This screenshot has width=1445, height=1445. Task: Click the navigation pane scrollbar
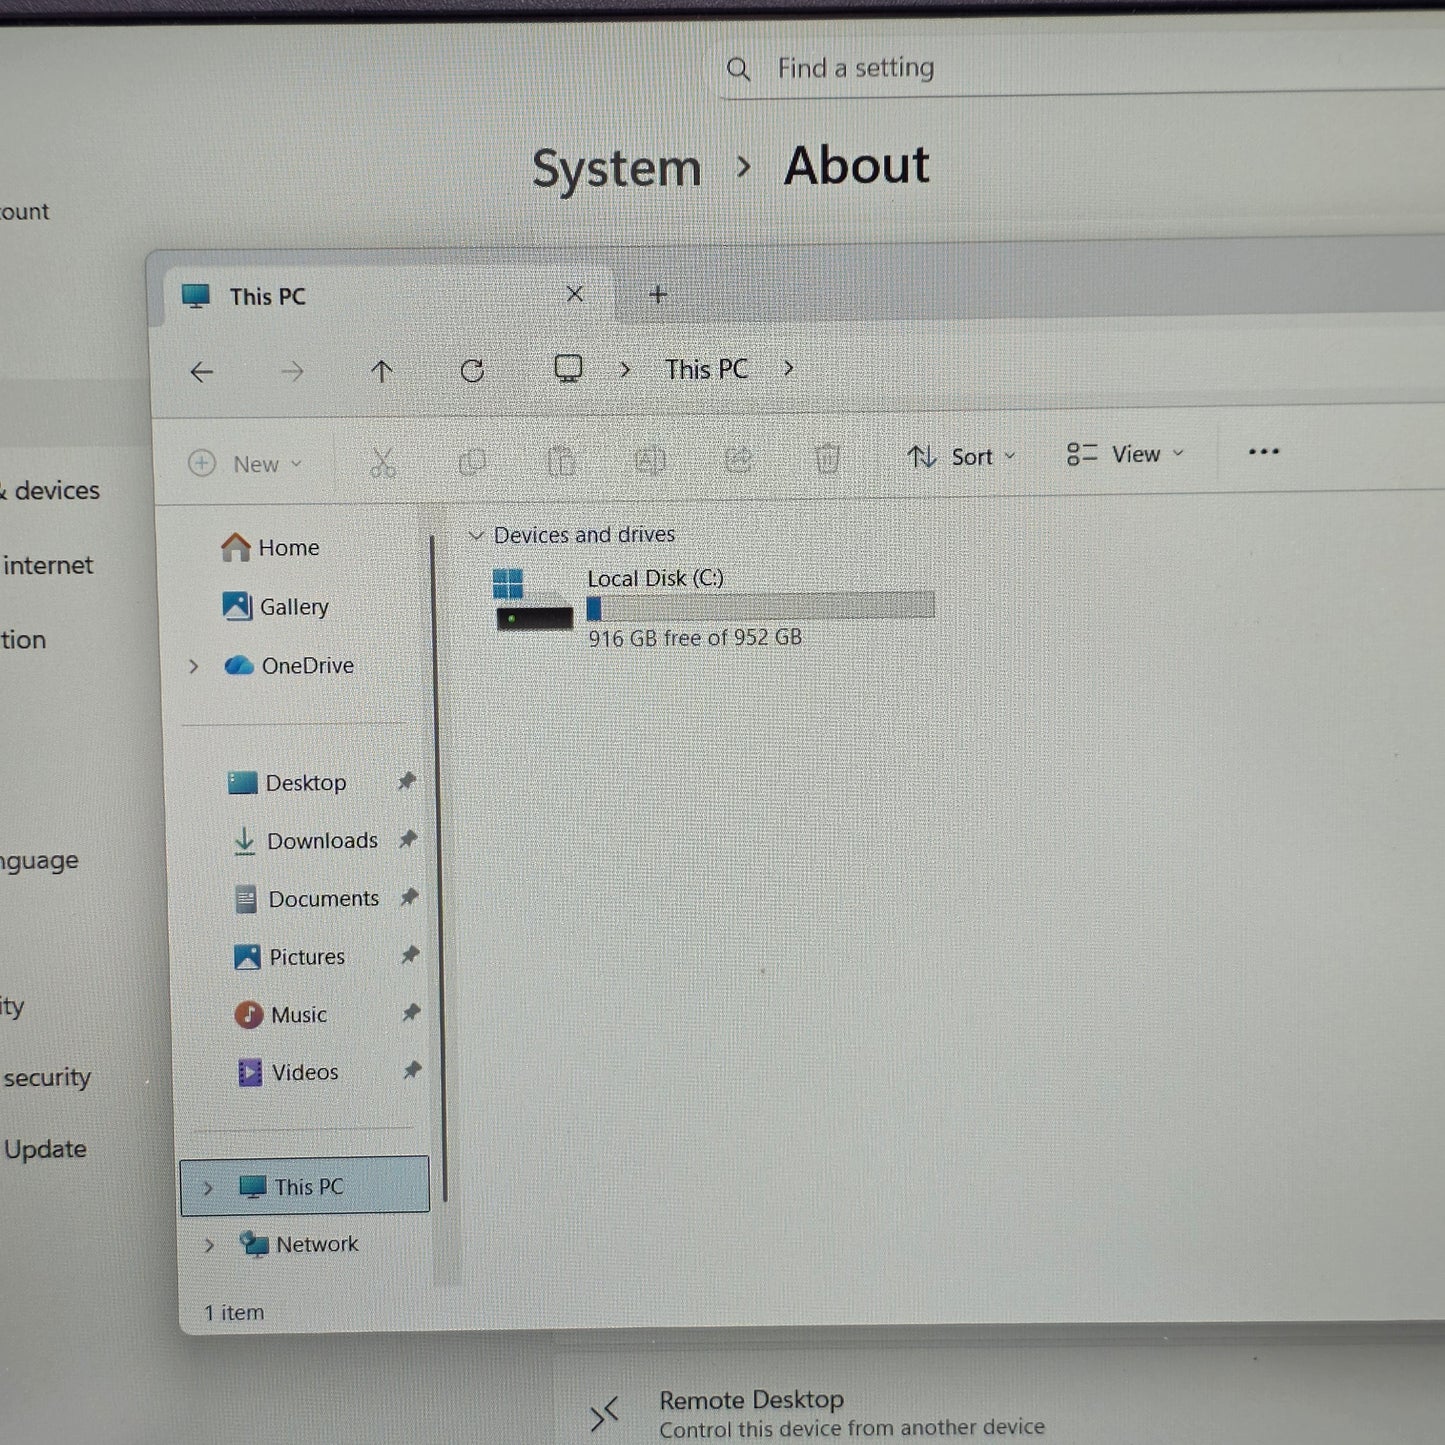pos(438,868)
